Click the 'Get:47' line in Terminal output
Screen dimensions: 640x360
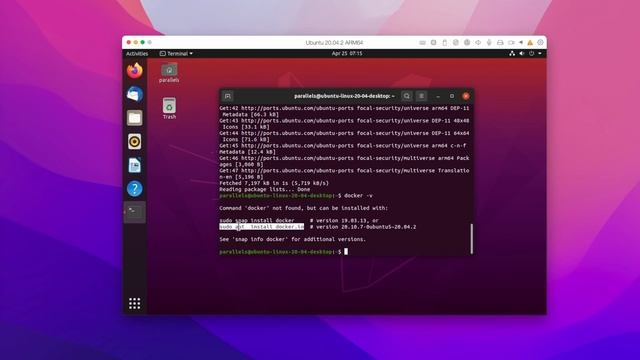[x=344, y=174]
